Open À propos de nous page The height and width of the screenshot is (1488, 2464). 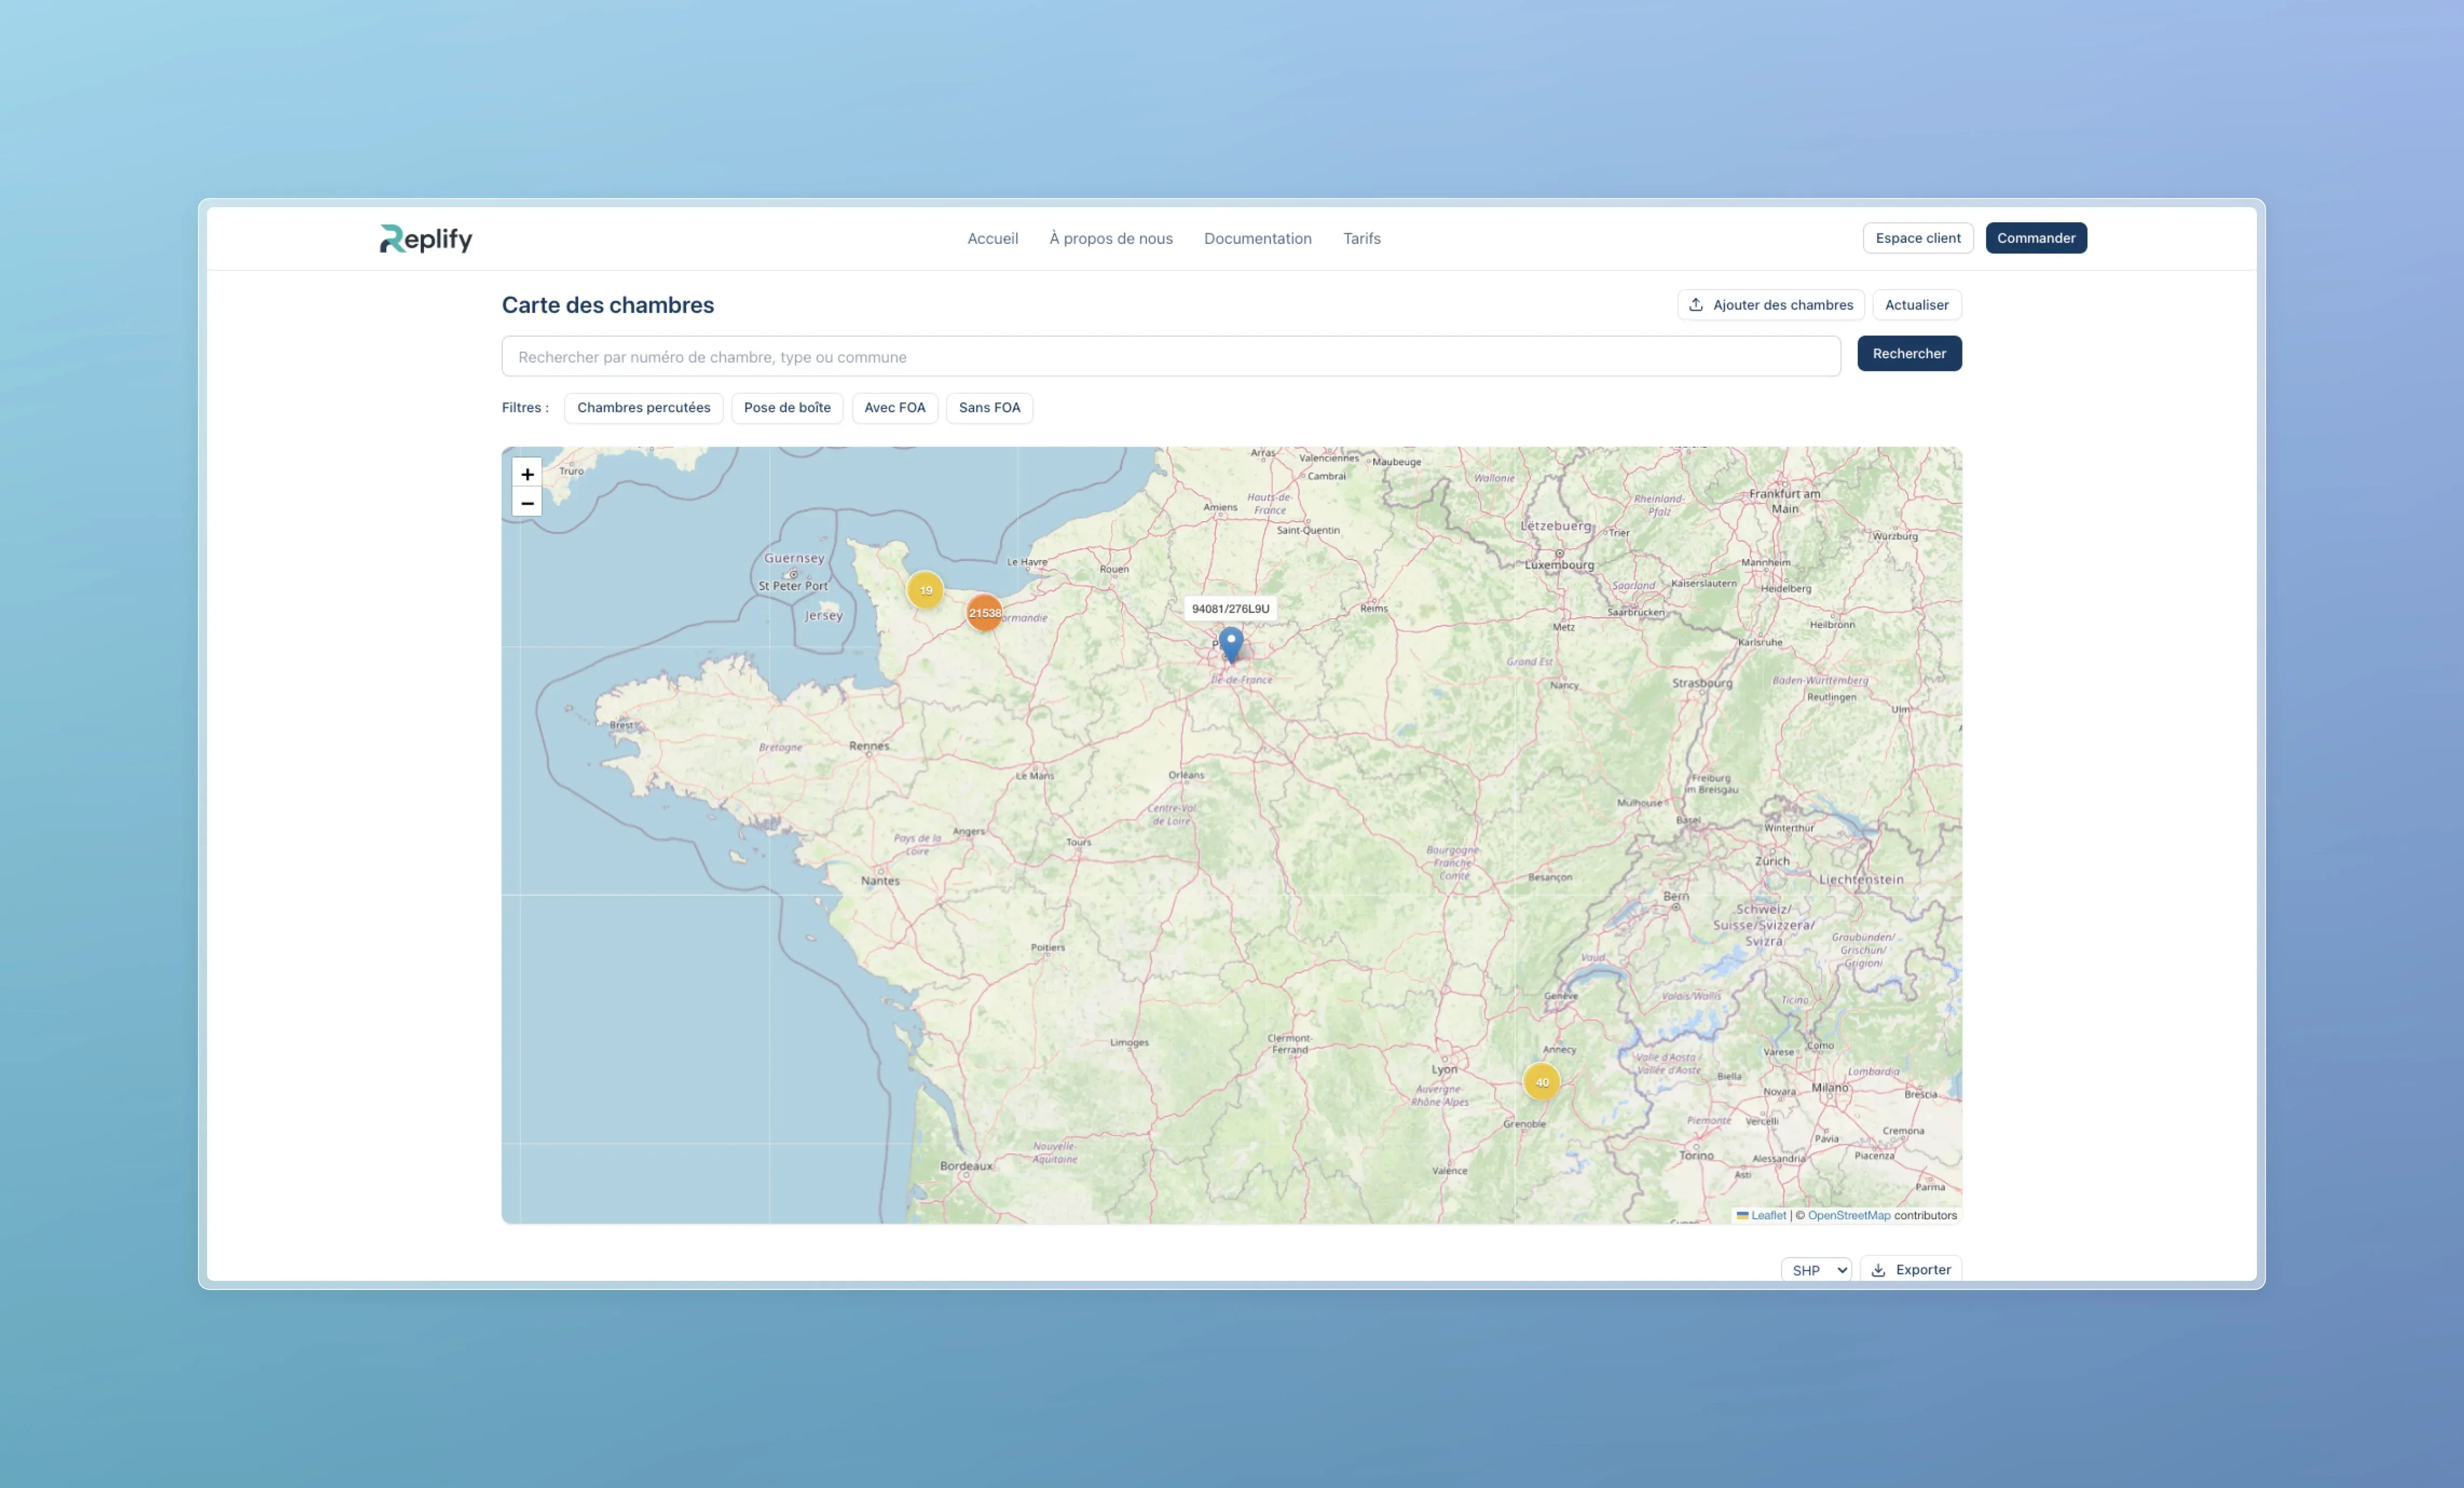[x=1110, y=238]
